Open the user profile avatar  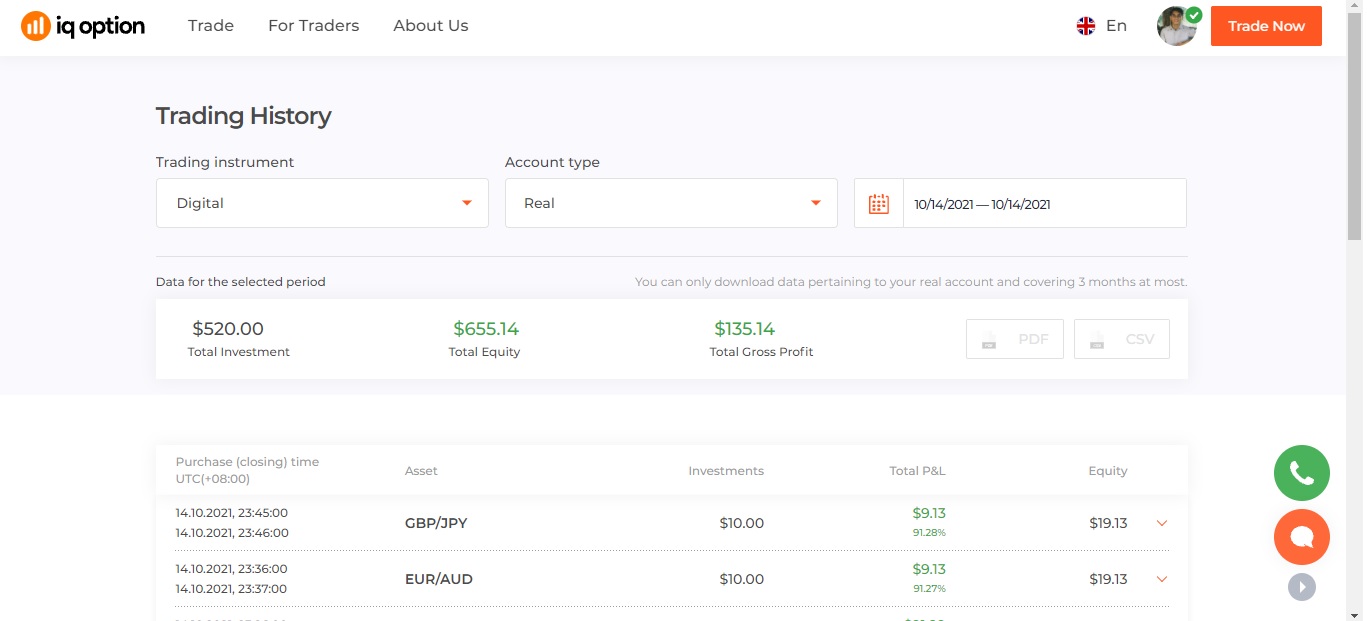1177,26
